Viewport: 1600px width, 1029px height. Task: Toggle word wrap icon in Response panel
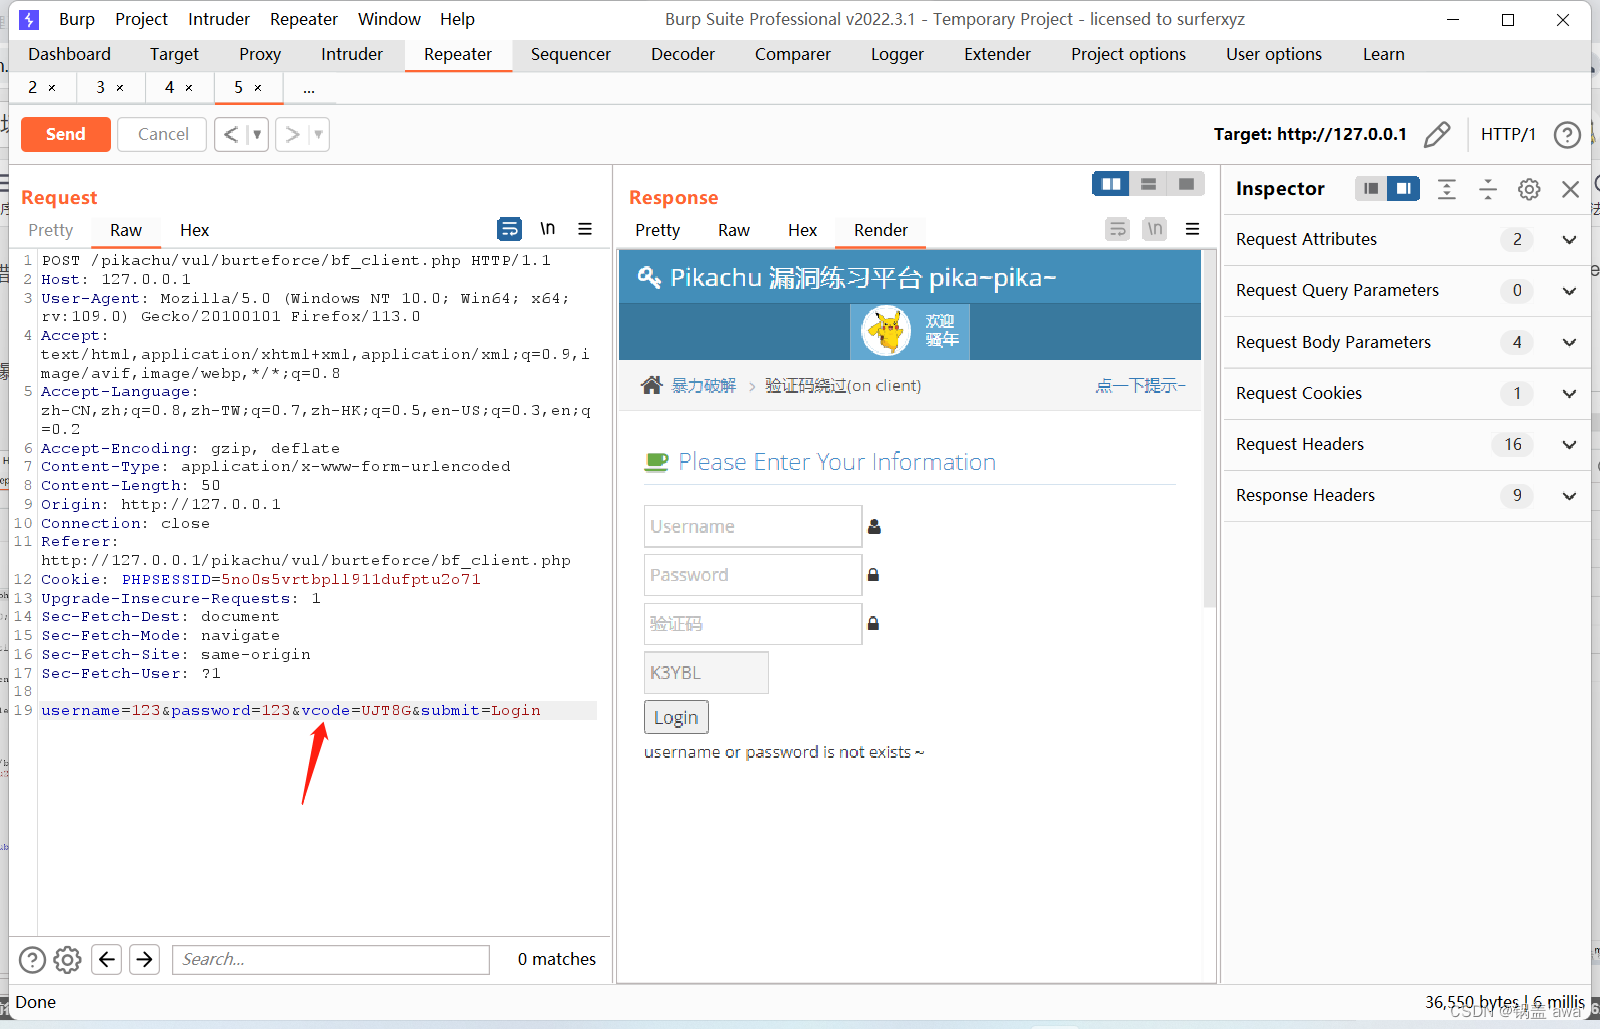click(x=1117, y=229)
